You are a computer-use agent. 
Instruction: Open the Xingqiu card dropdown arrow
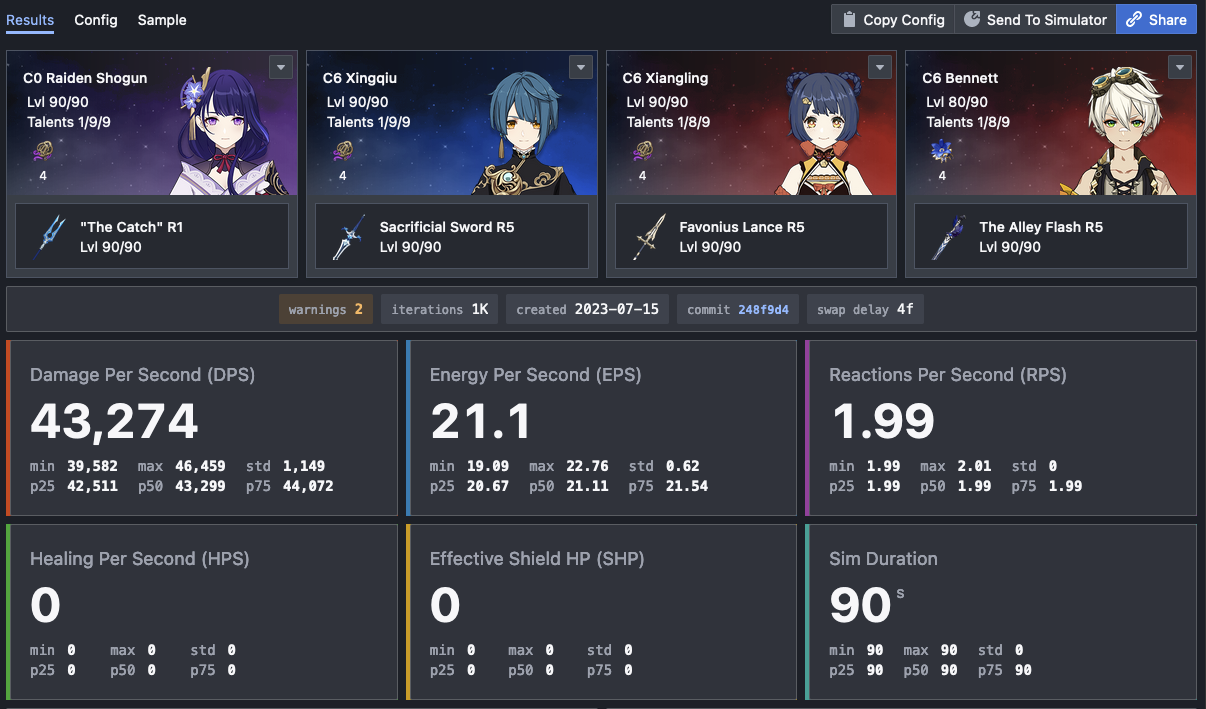(x=581, y=67)
